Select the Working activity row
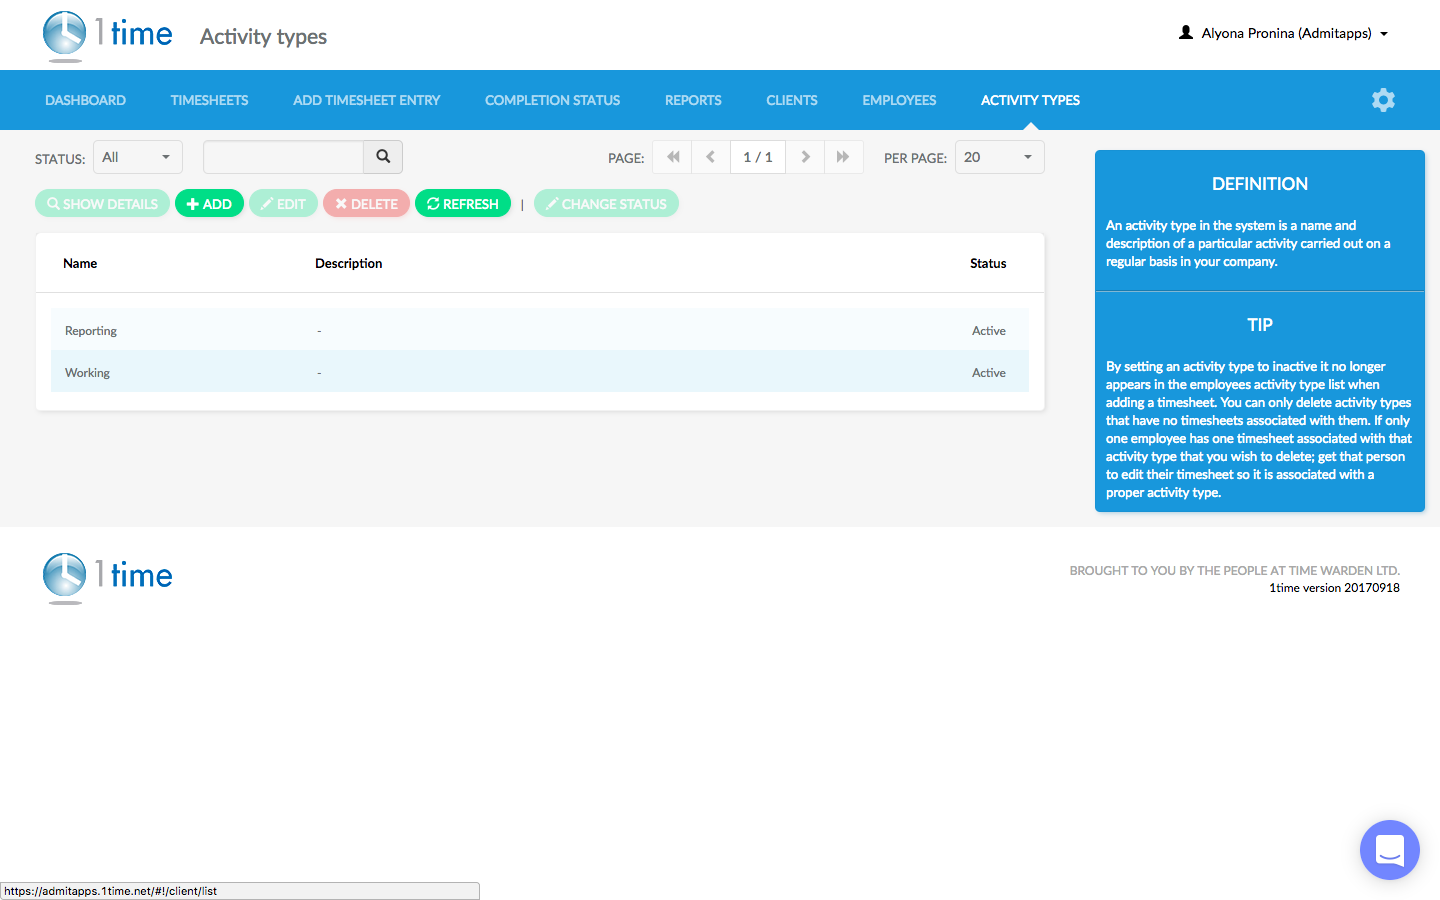1440x900 pixels. (540, 373)
